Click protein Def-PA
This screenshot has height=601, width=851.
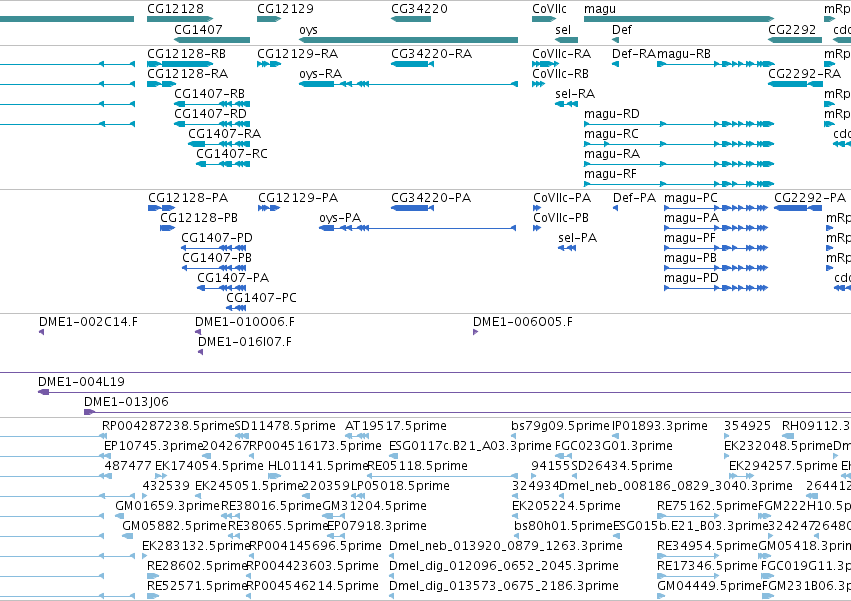[634, 198]
